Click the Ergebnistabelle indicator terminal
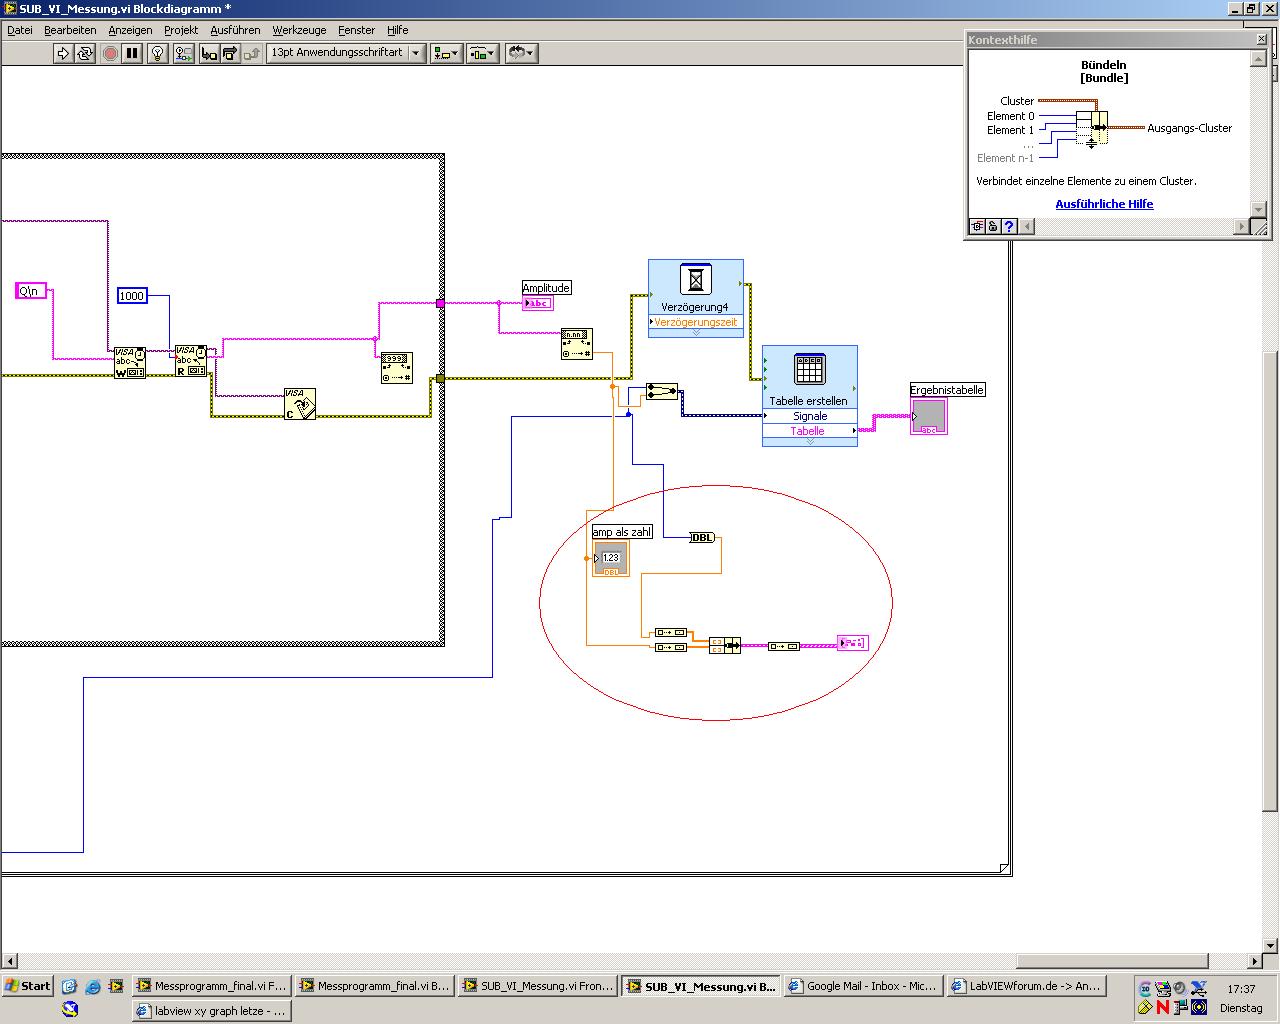 [x=929, y=416]
